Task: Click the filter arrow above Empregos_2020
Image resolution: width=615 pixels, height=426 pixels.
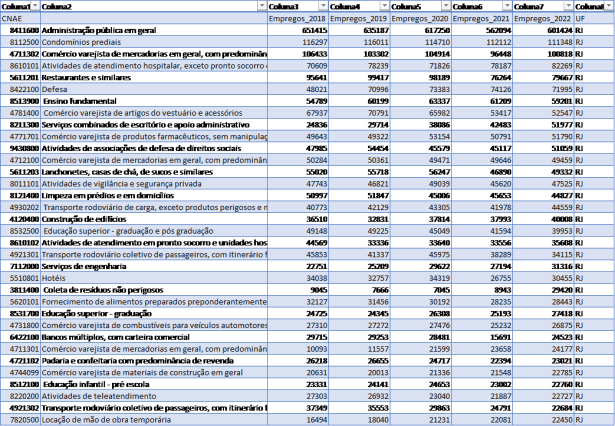Action: tap(444, 6)
